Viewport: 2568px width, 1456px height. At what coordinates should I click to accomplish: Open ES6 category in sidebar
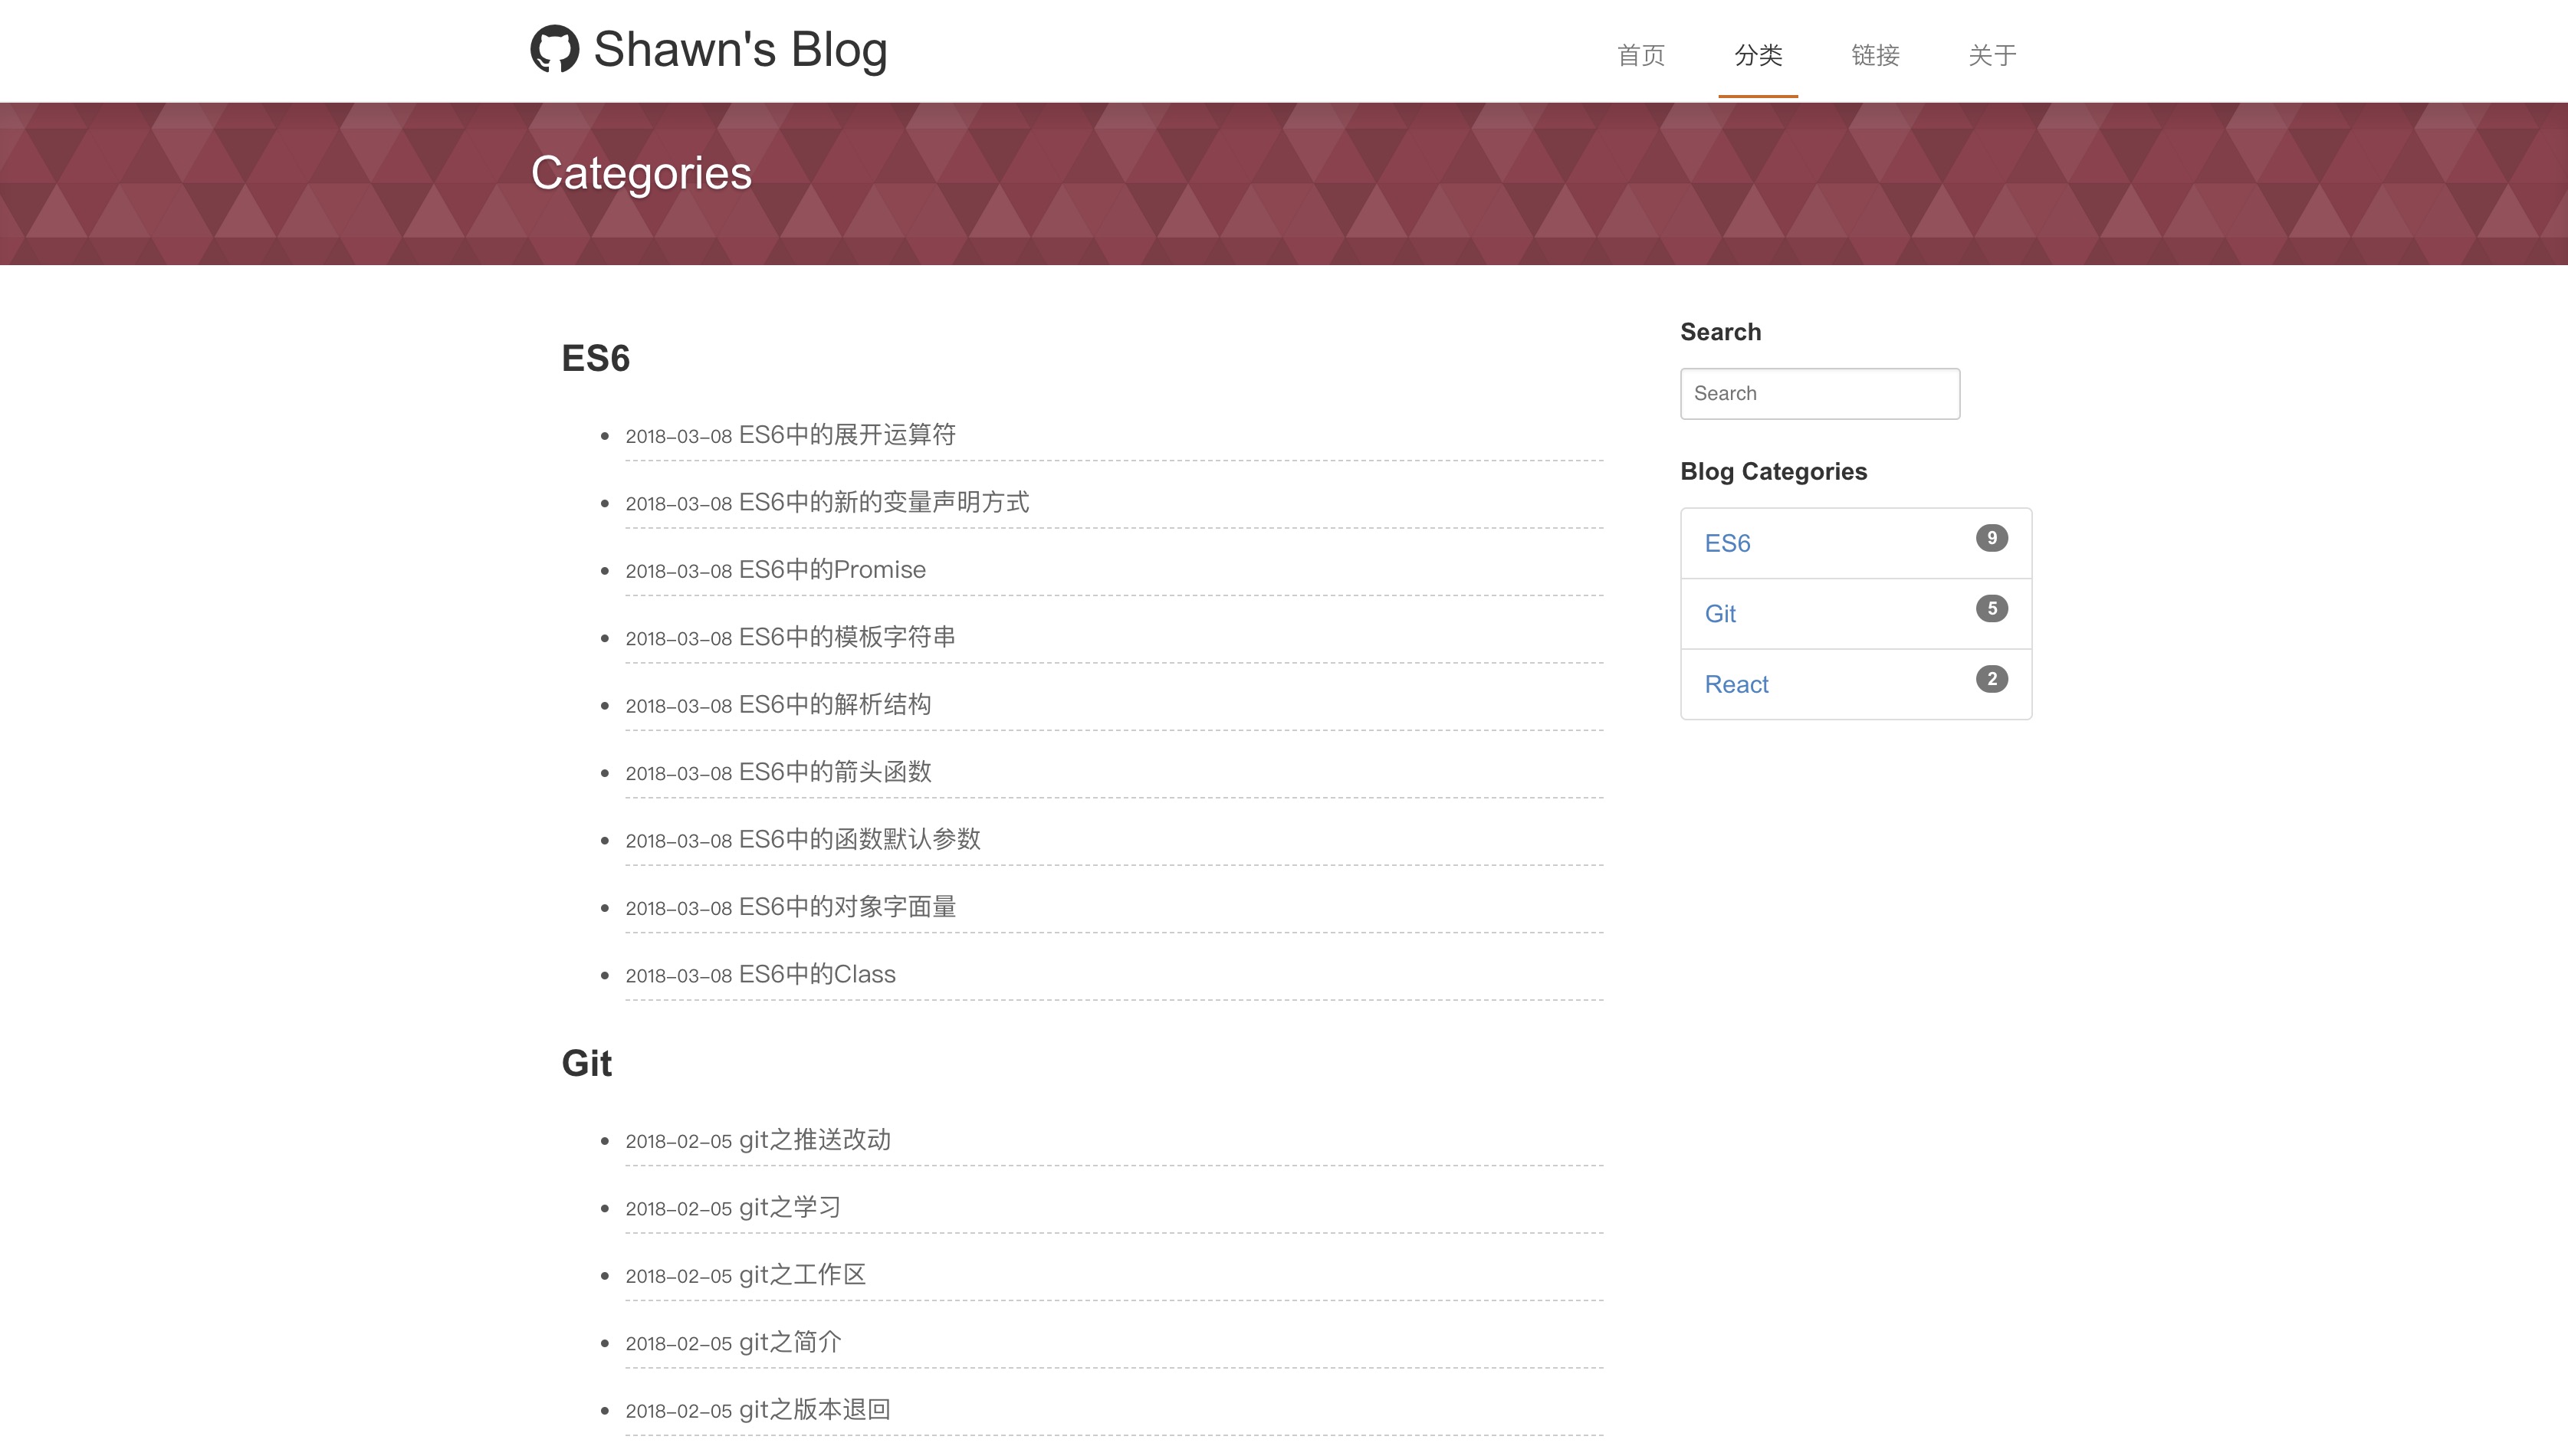[x=1727, y=543]
